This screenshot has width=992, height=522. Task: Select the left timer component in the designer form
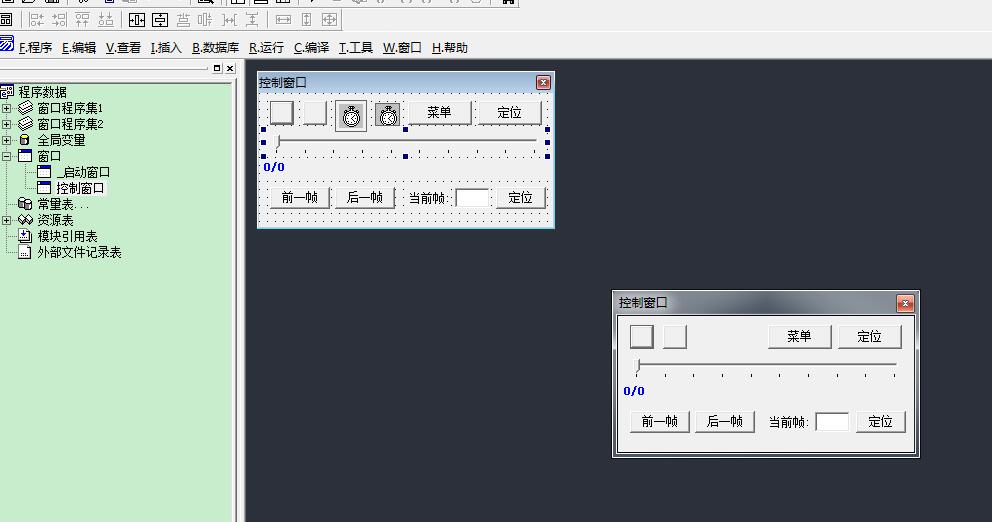tap(351, 115)
